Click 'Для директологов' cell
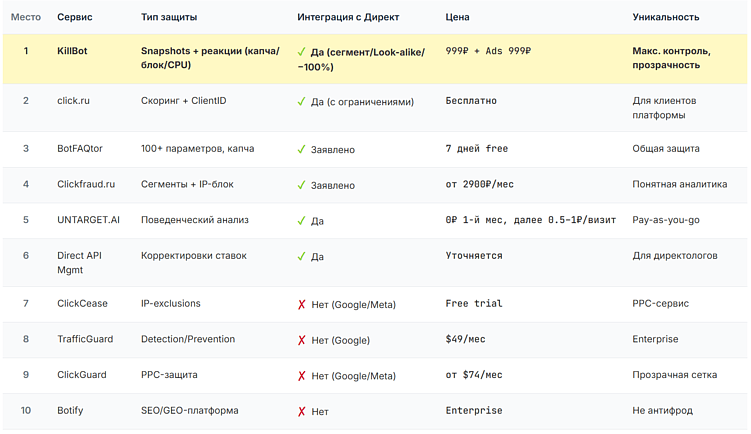751x434 pixels. (x=675, y=255)
